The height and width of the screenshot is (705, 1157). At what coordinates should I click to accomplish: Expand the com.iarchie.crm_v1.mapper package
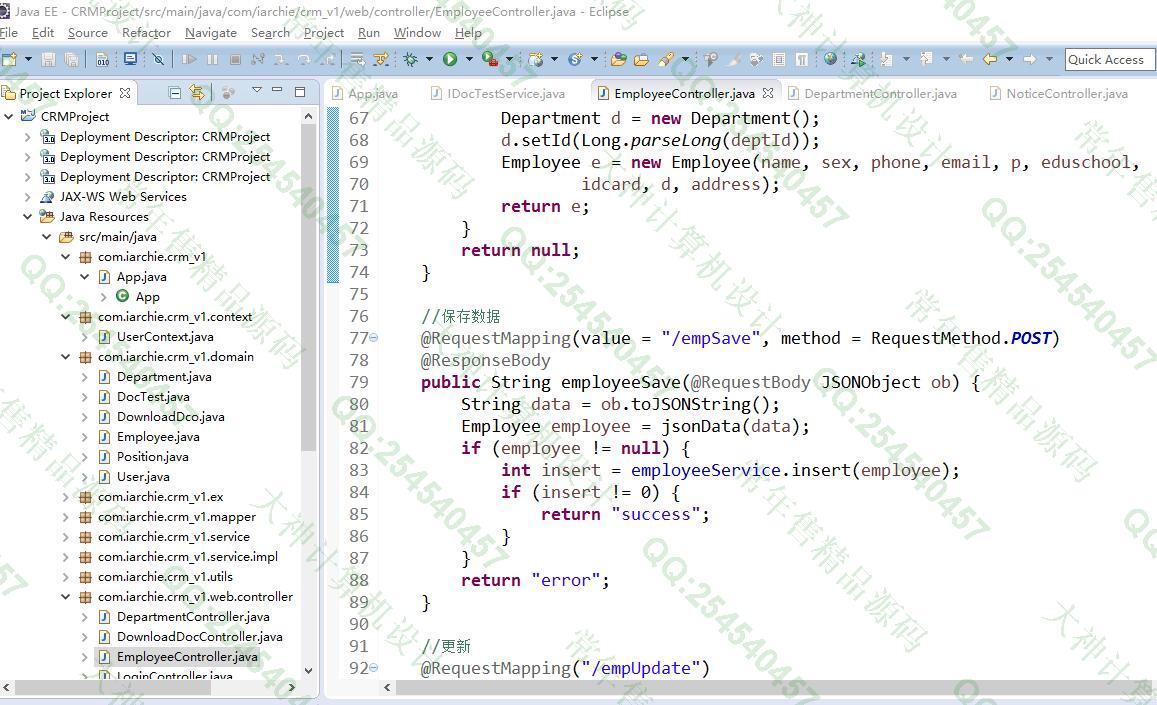pos(66,517)
